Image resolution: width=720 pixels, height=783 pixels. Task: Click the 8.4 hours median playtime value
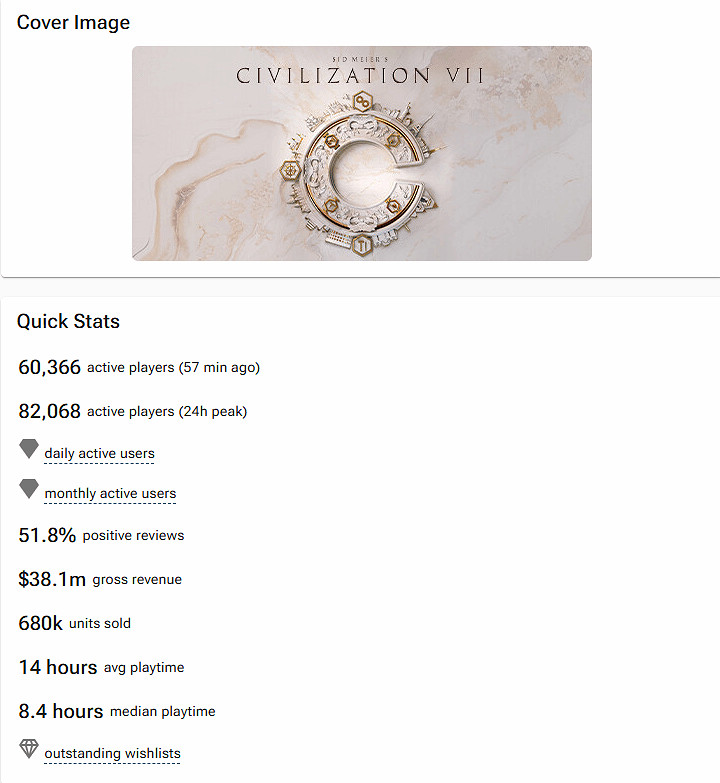click(60, 712)
